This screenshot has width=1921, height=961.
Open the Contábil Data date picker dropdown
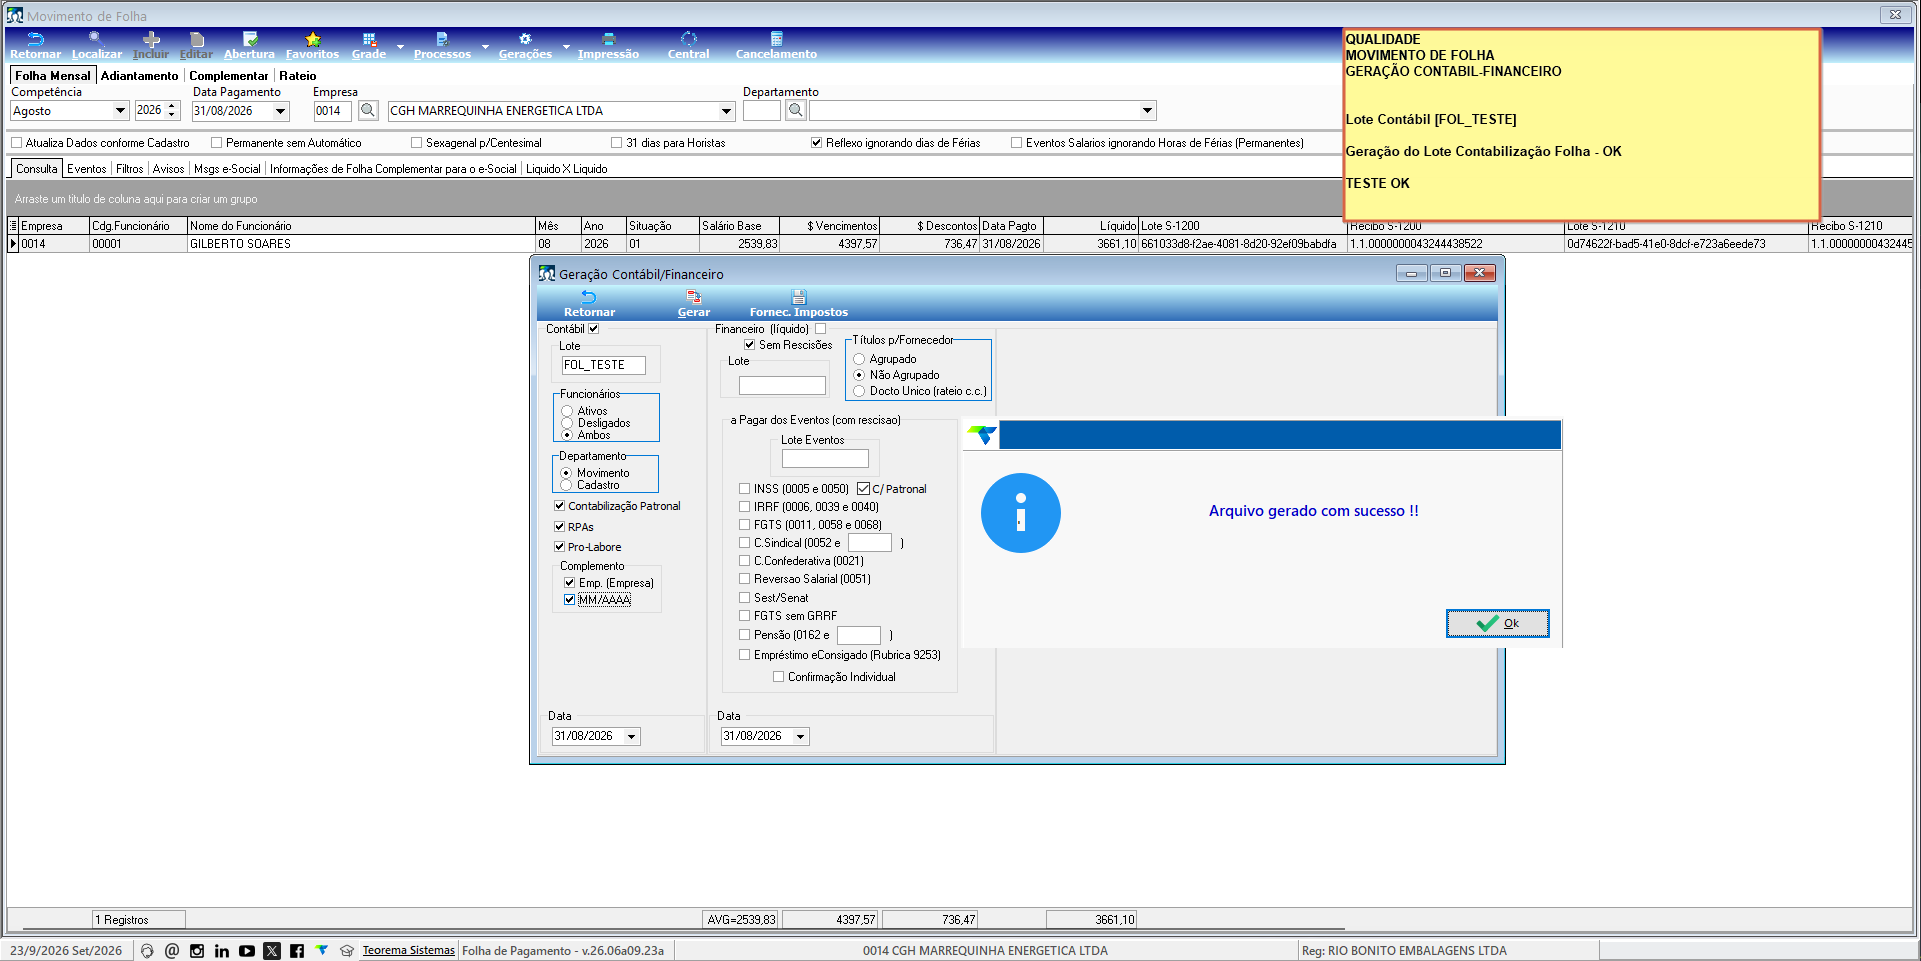(x=632, y=737)
